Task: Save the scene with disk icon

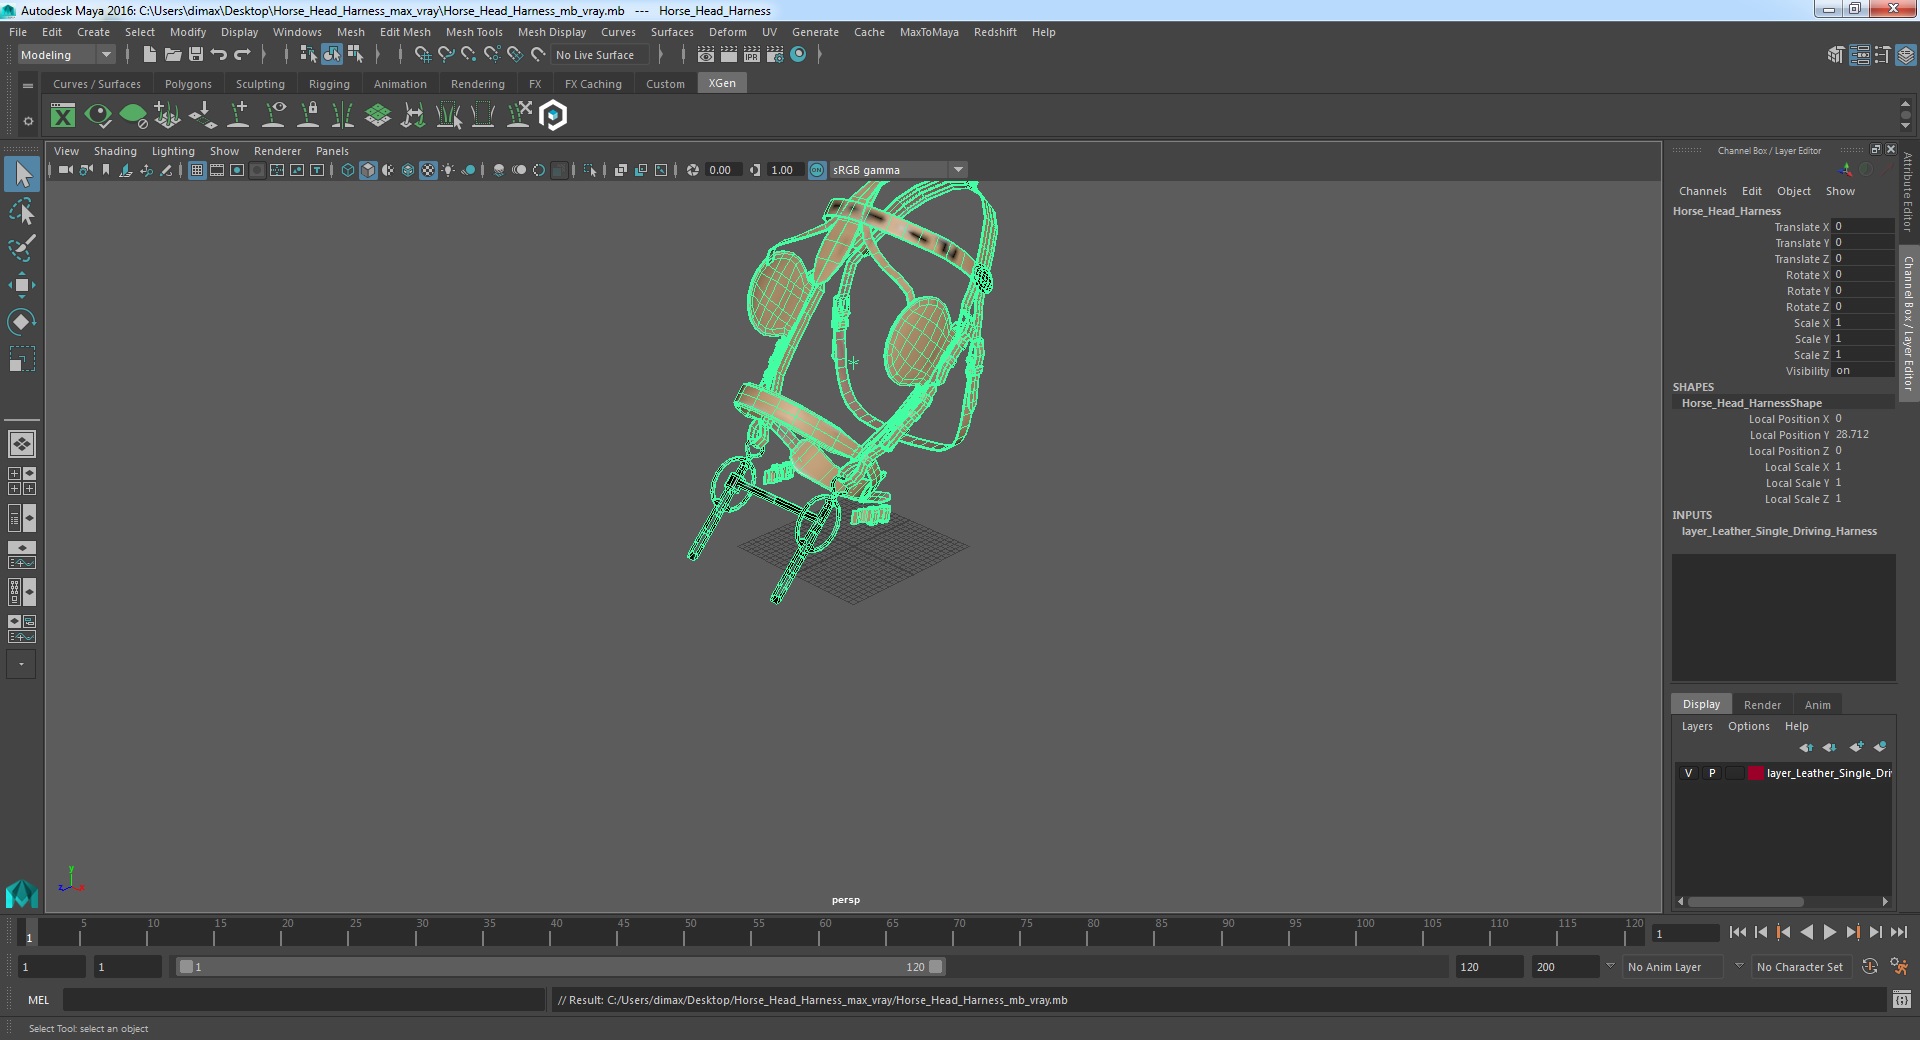Action: [x=196, y=55]
